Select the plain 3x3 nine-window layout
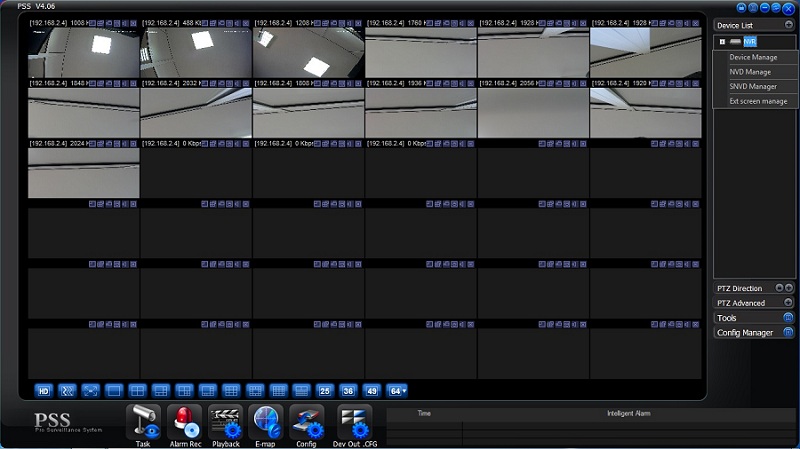The height and width of the screenshot is (449, 800). (x=231, y=391)
